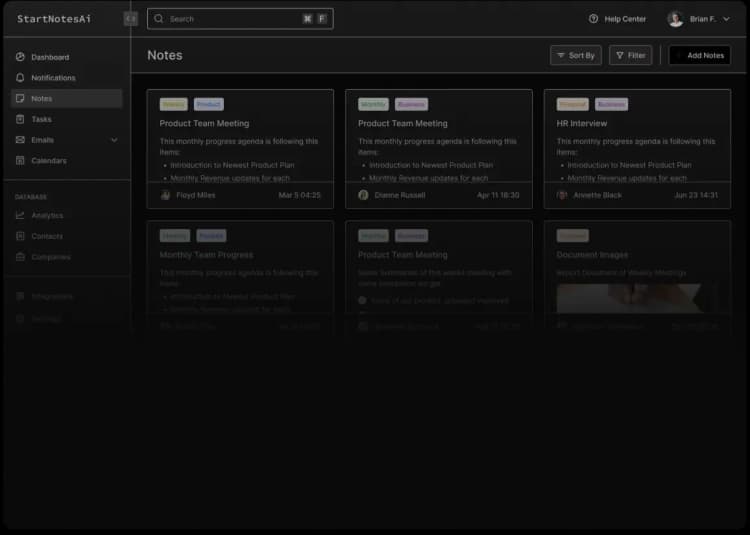Click the 'Annette Black' author name

[x=597, y=195]
